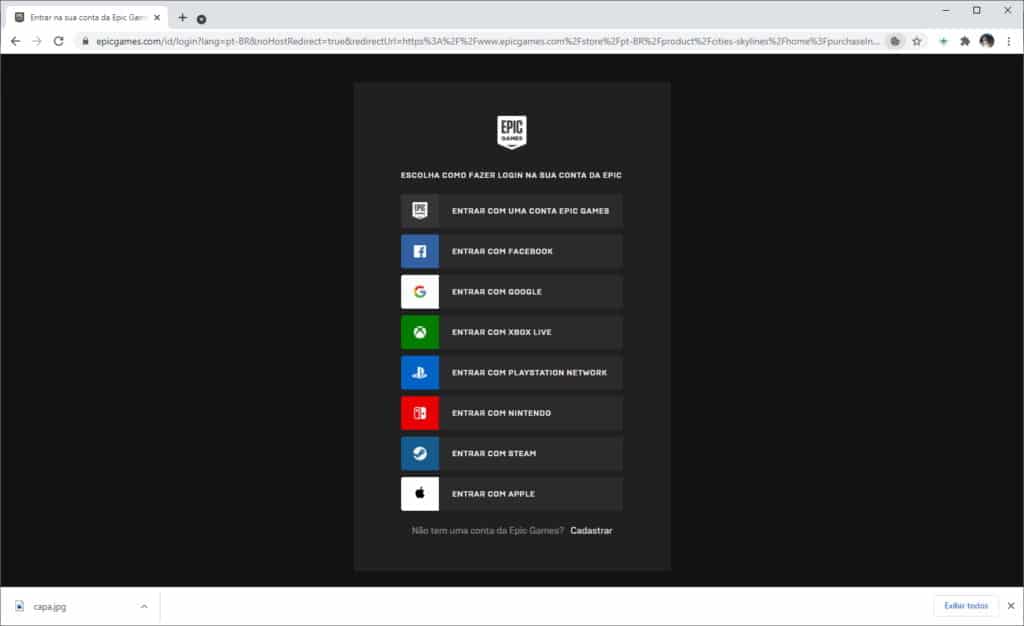Click the Nintendo Switch logo icon
The width and height of the screenshot is (1024, 626).
click(x=420, y=413)
